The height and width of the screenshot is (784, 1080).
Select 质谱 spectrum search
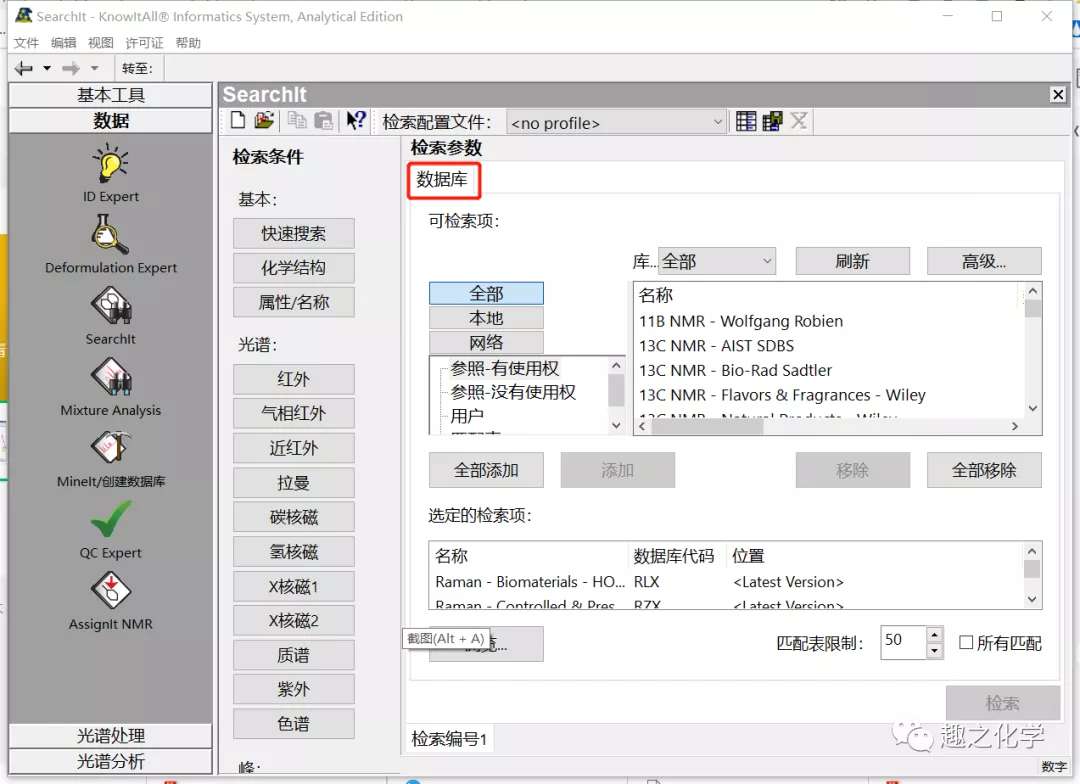293,655
